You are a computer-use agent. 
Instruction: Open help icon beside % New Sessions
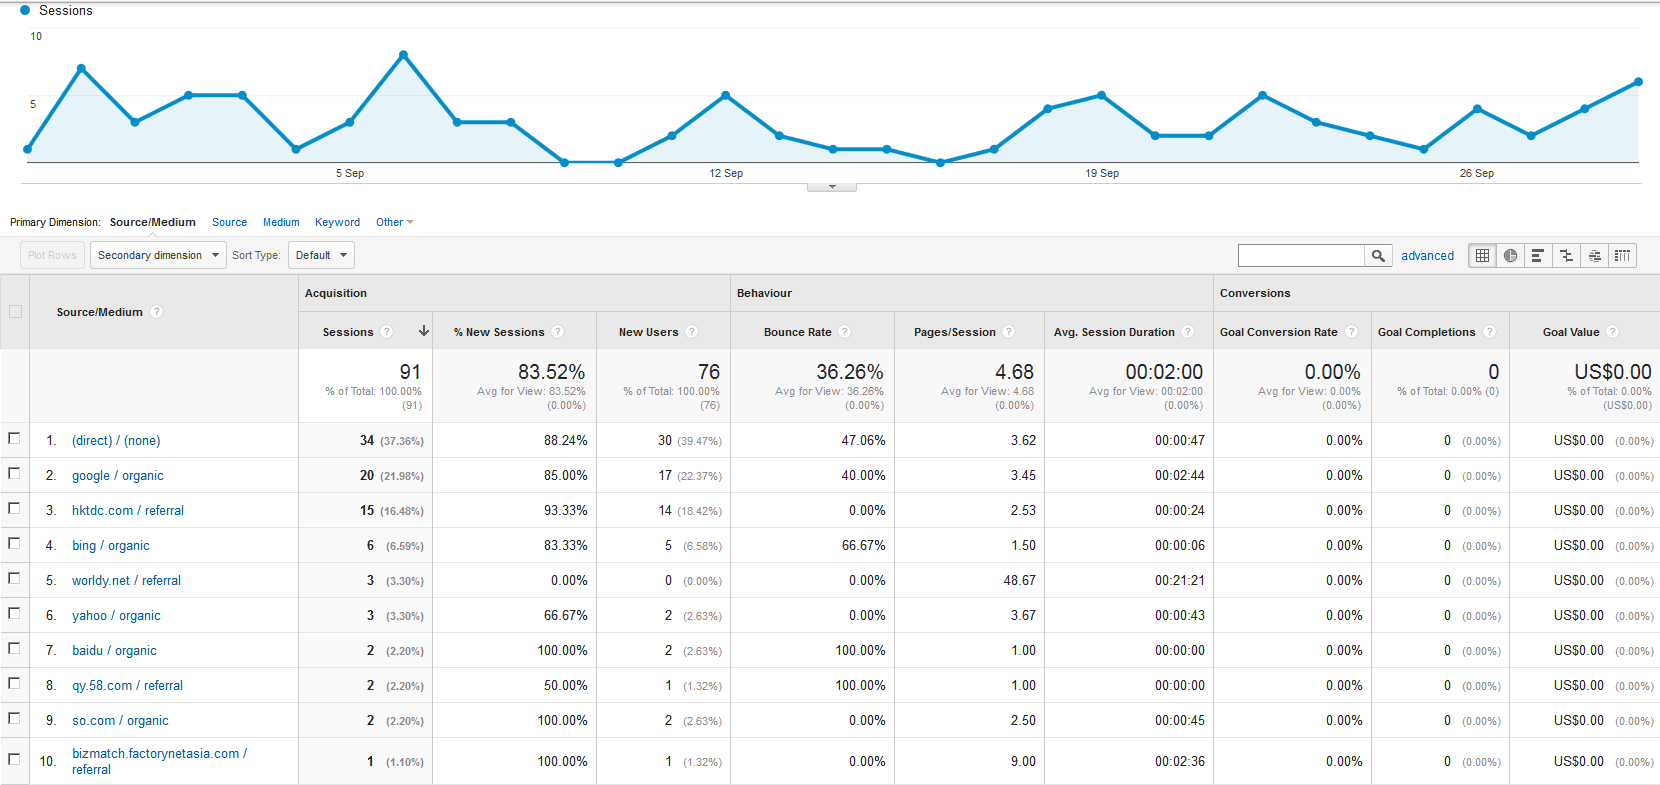point(558,332)
